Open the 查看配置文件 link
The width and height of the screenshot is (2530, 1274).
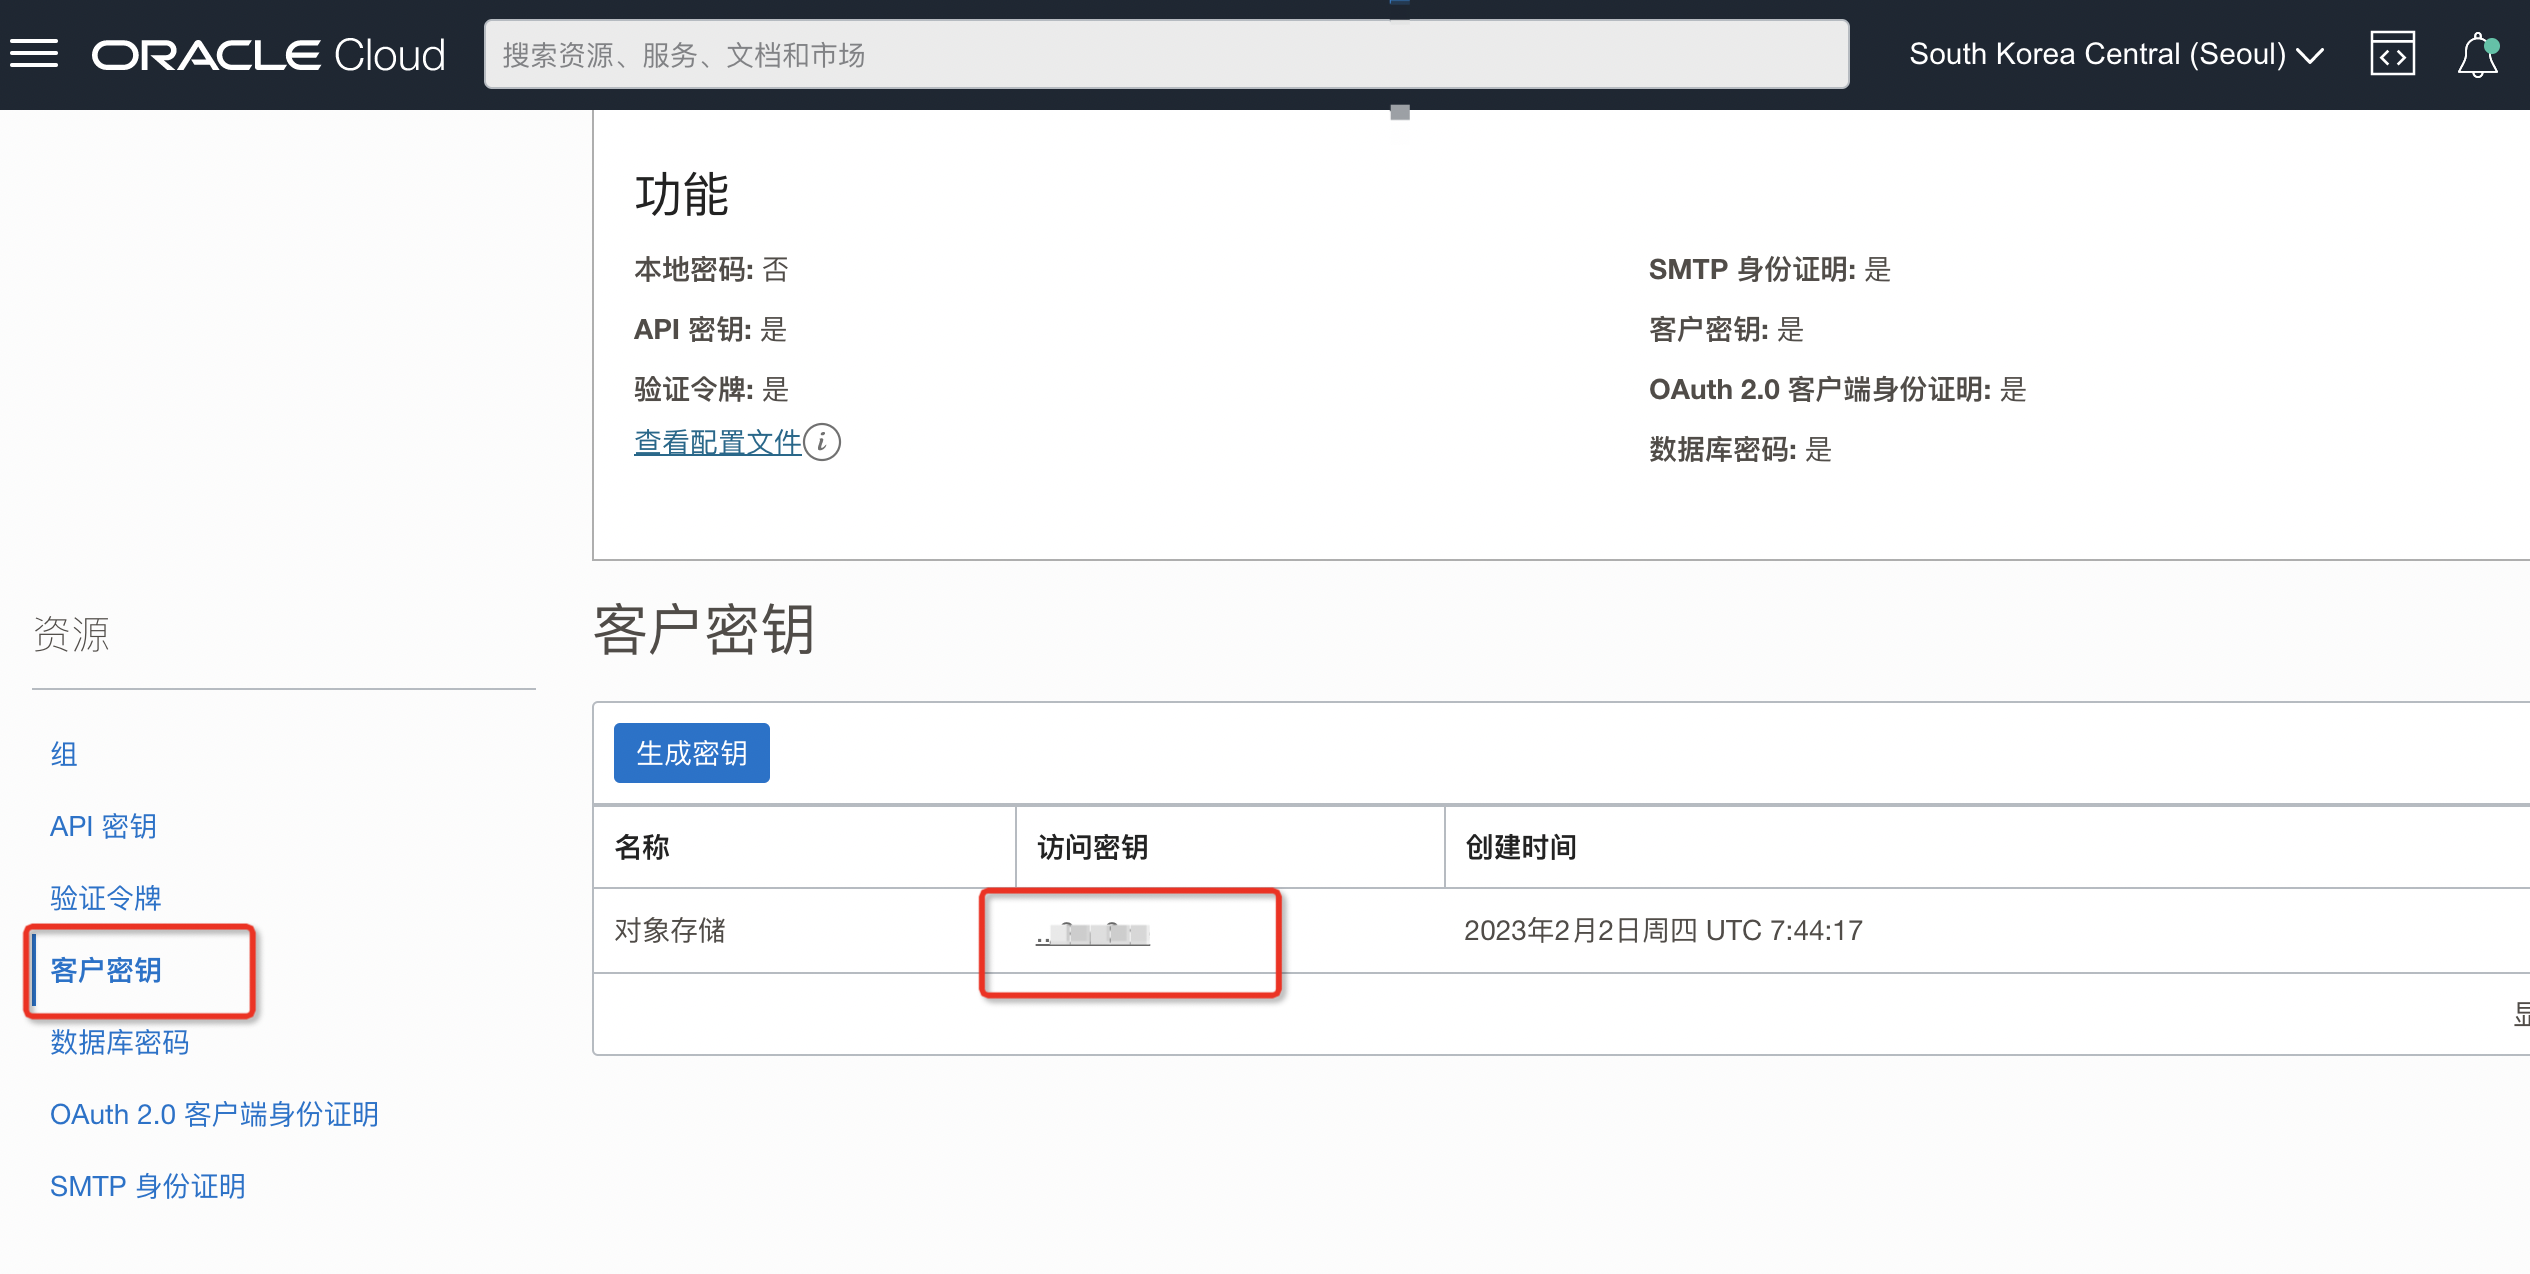(717, 442)
